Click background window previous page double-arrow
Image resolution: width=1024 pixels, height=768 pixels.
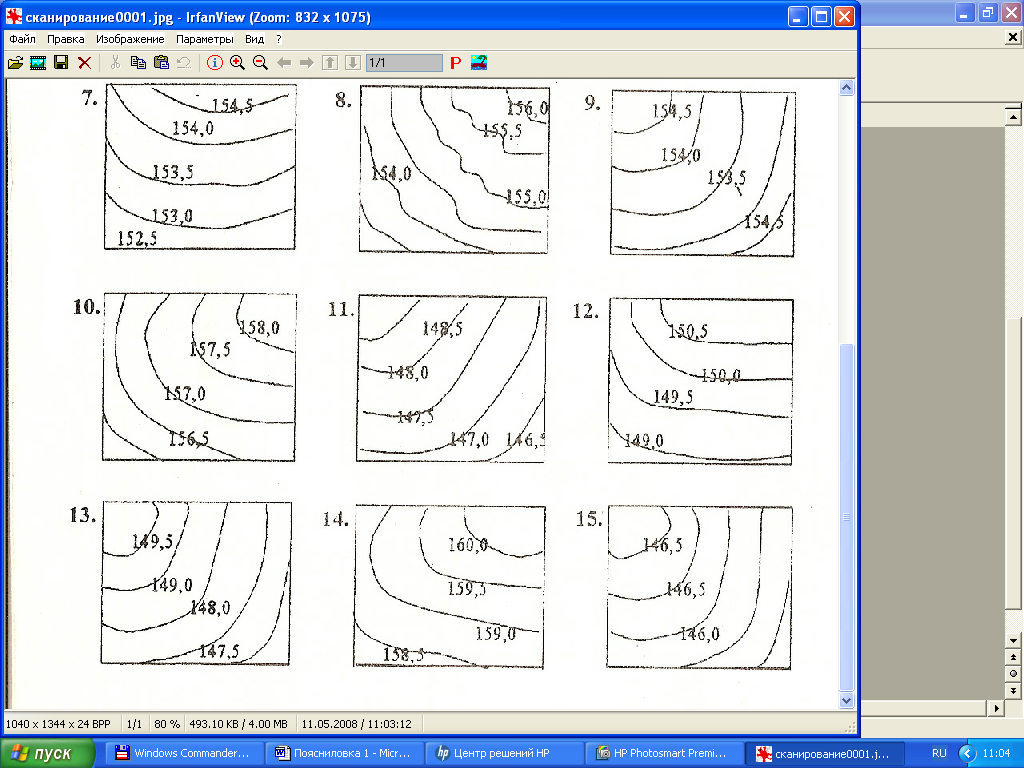click(x=1013, y=657)
